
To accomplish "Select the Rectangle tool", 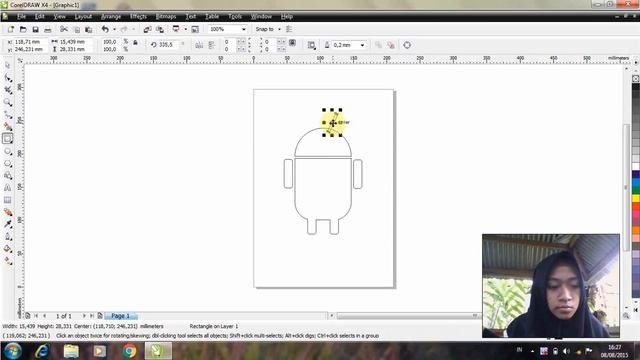I will coord(7,139).
